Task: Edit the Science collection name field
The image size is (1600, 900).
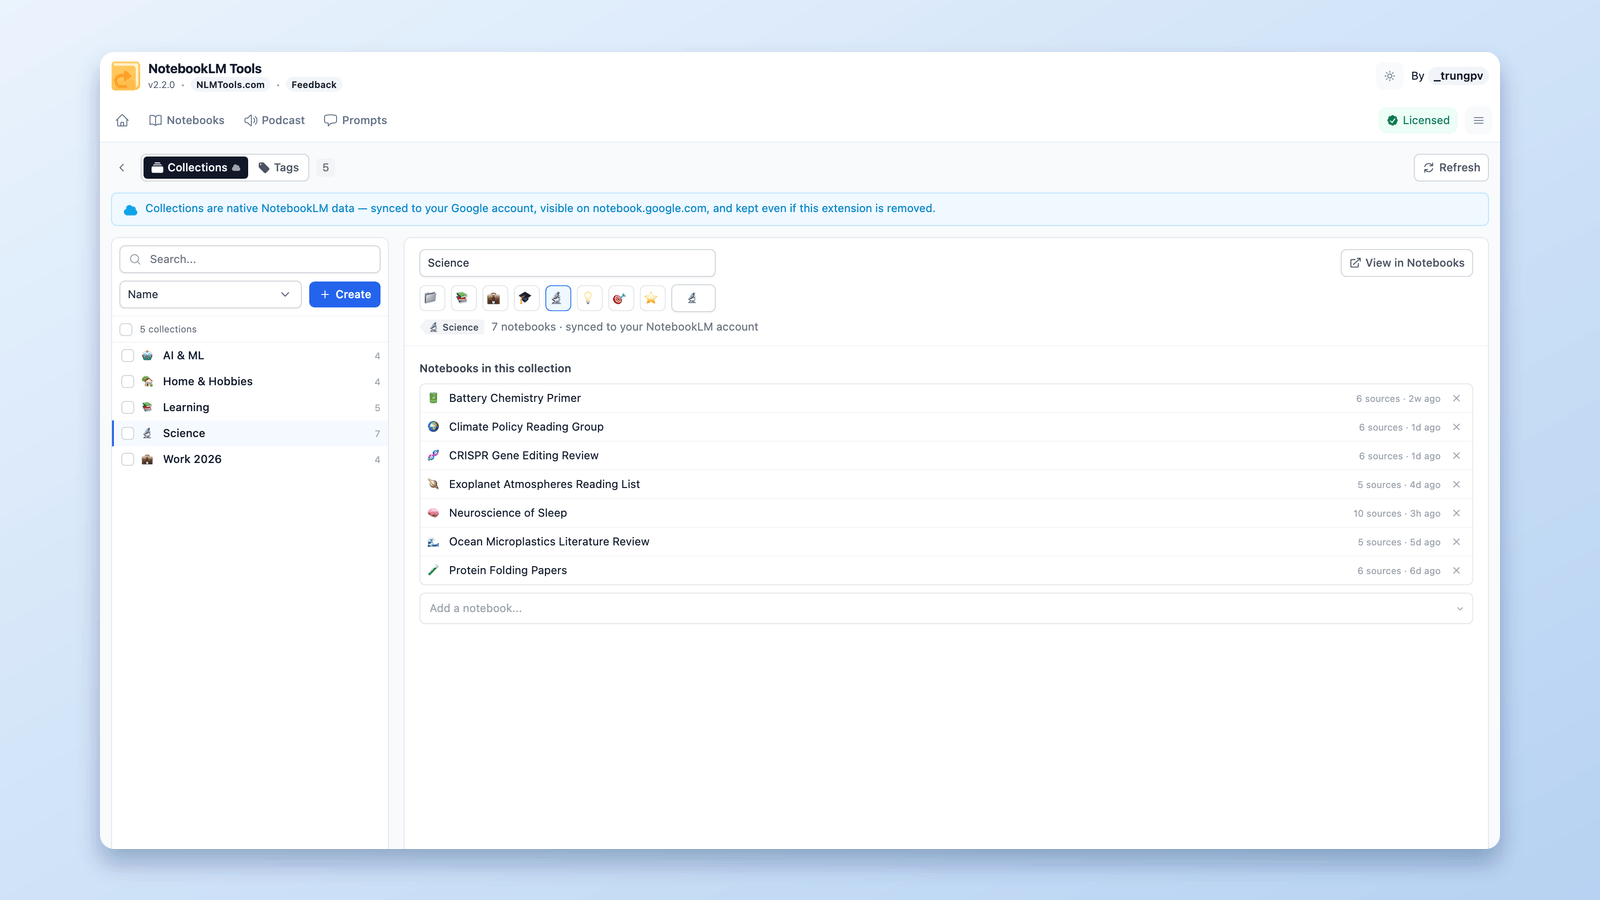Action: coord(567,263)
